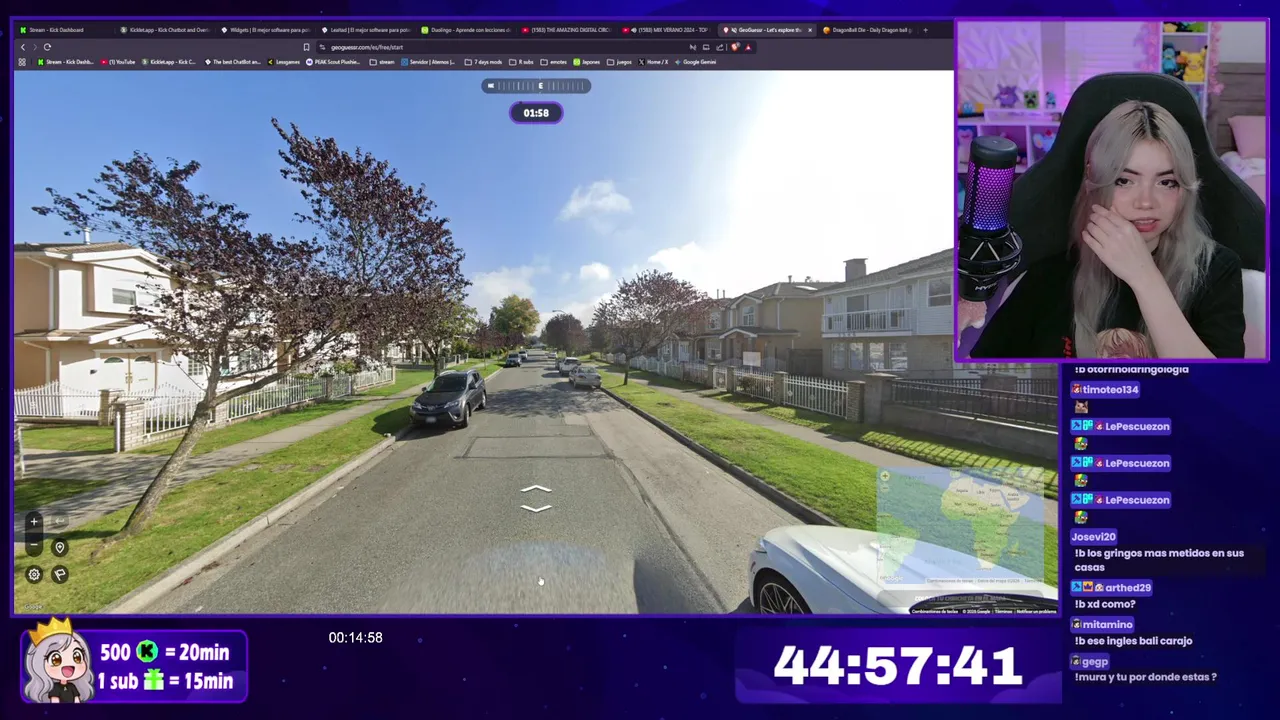Open the DragonBall Die tab
1280x720 pixels.
pyautogui.click(x=867, y=30)
